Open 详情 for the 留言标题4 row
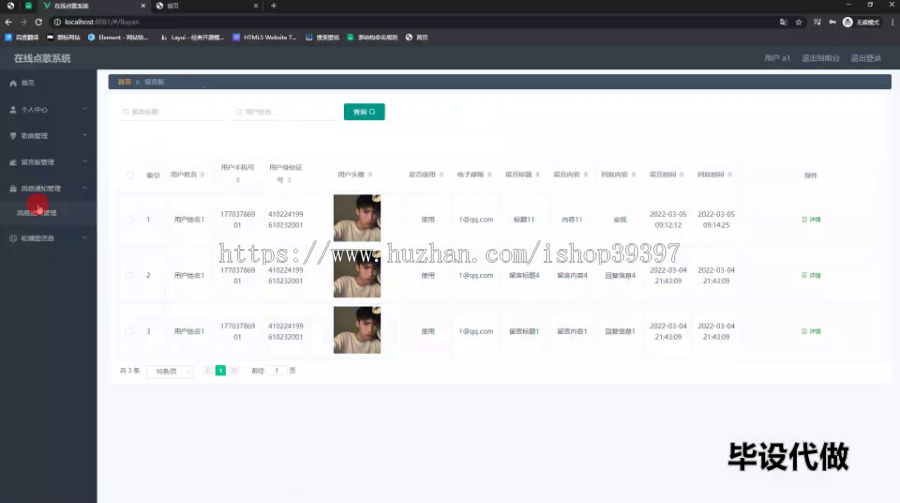The height and width of the screenshot is (503, 900). click(811, 275)
